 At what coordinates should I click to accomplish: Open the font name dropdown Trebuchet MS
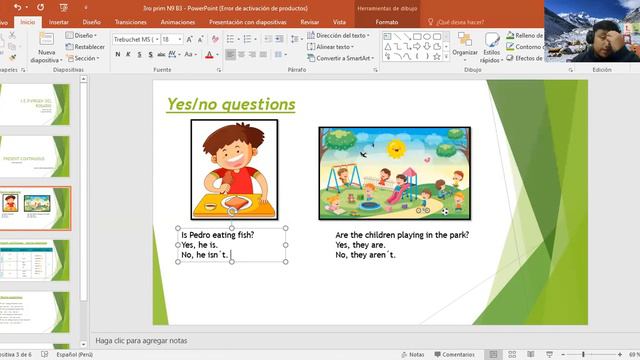click(x=157, y=39)
